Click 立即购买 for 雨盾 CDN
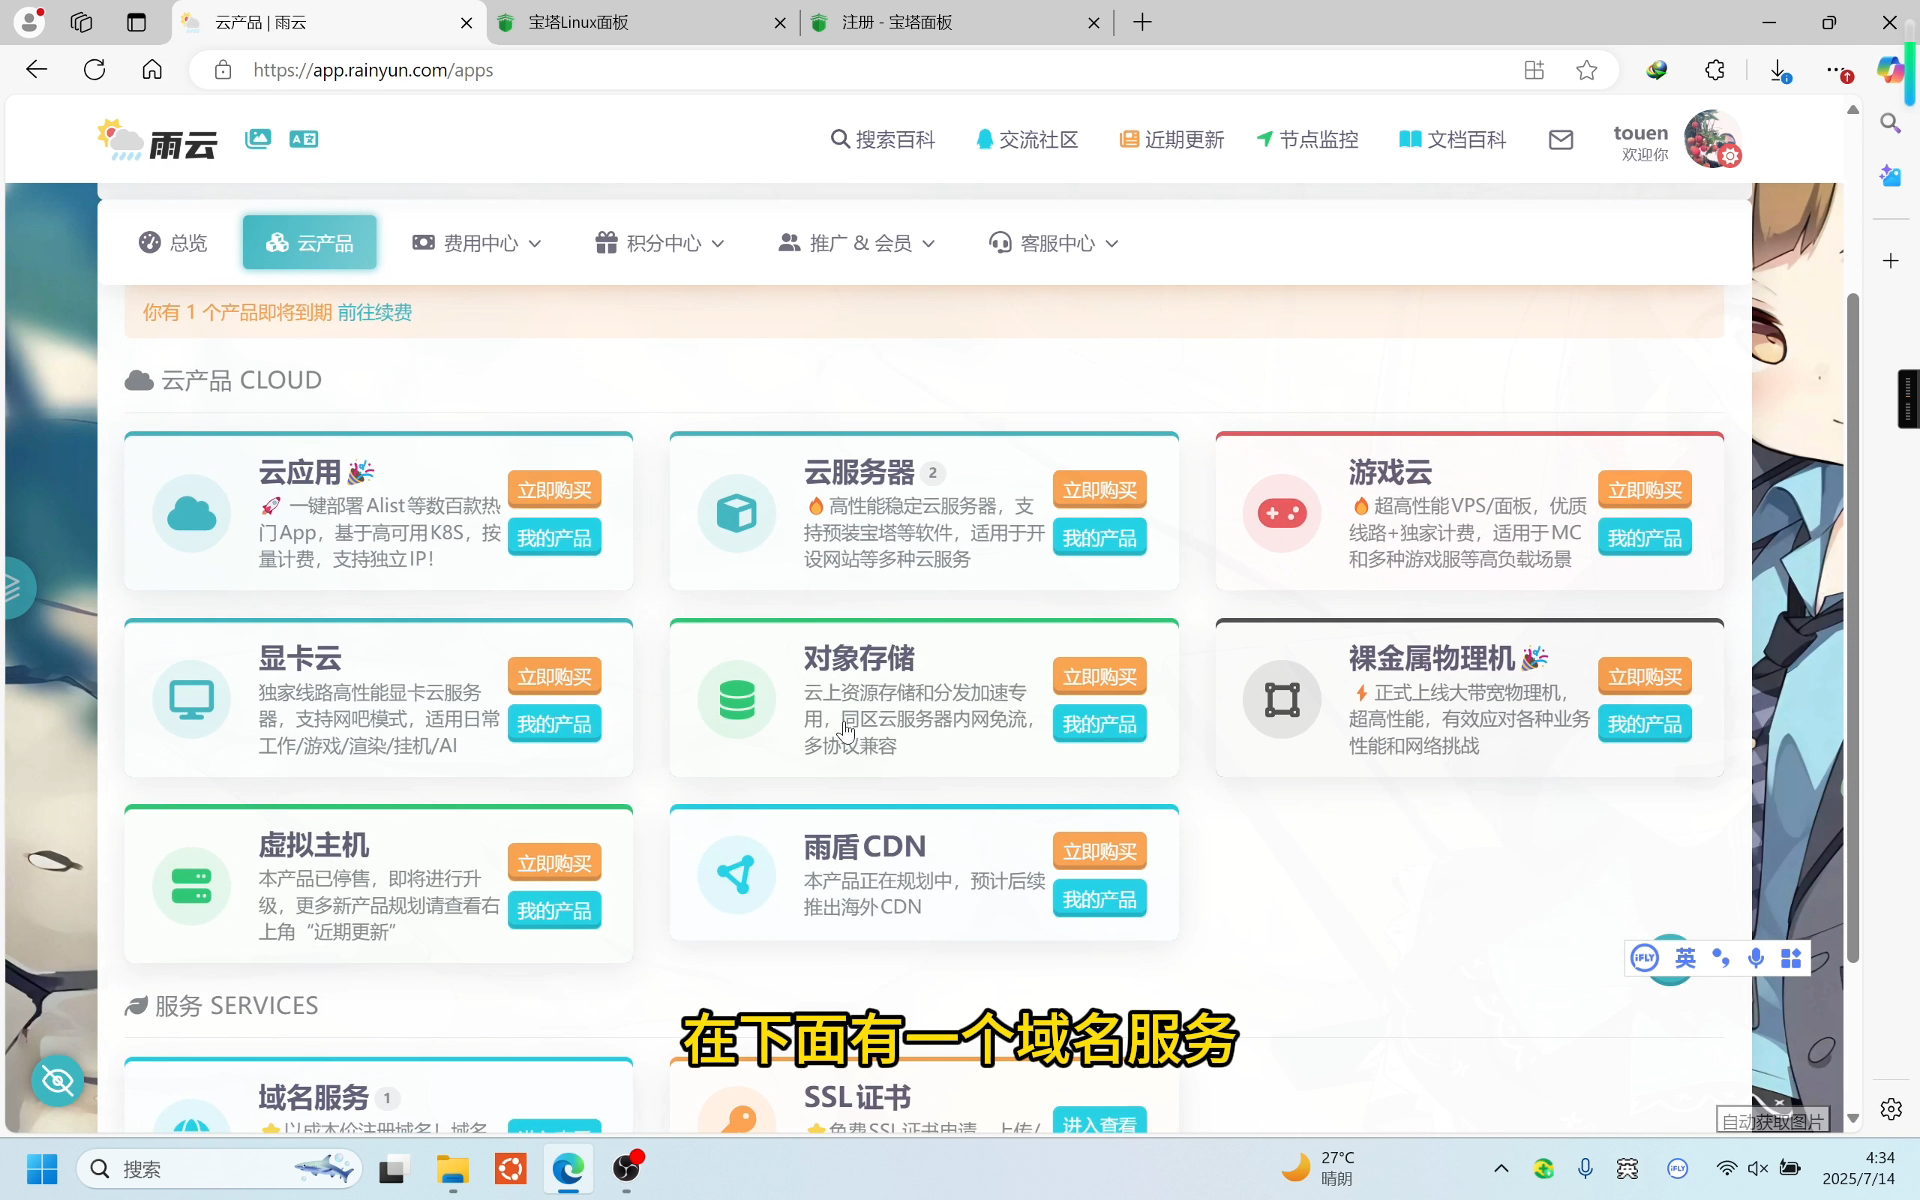The height and width of the screenshot is (1200, 1920). coord(1100,852)
